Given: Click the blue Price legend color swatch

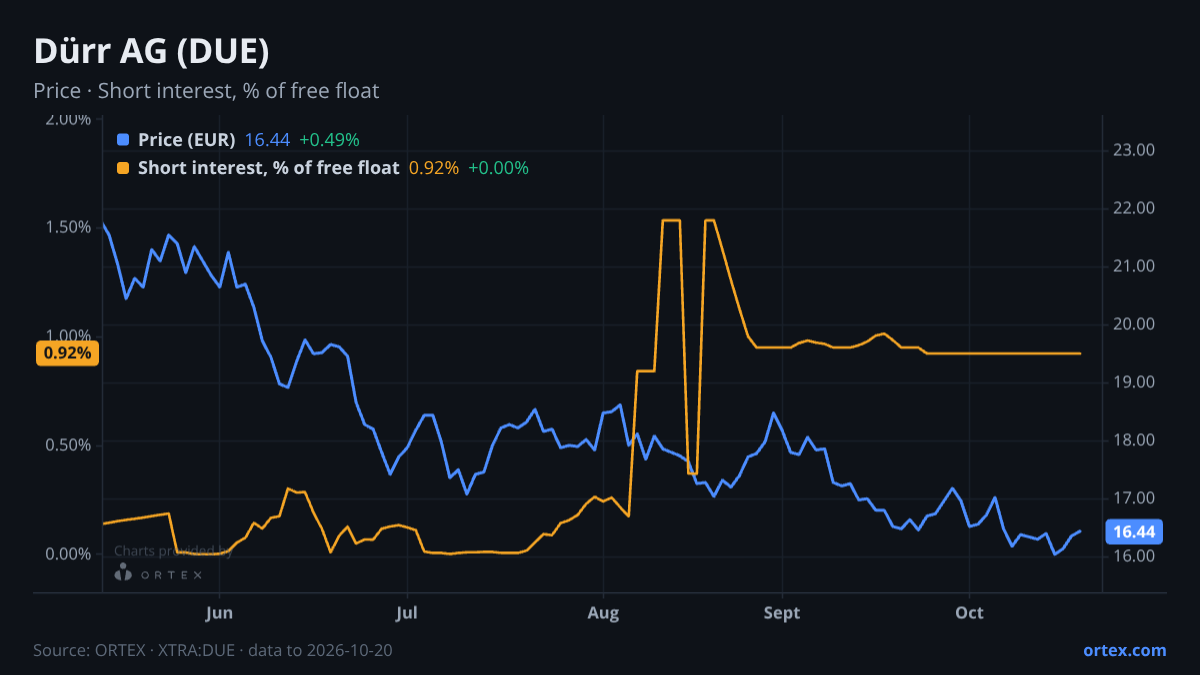Looking at the screenshot, I should [x=123, y=140].
